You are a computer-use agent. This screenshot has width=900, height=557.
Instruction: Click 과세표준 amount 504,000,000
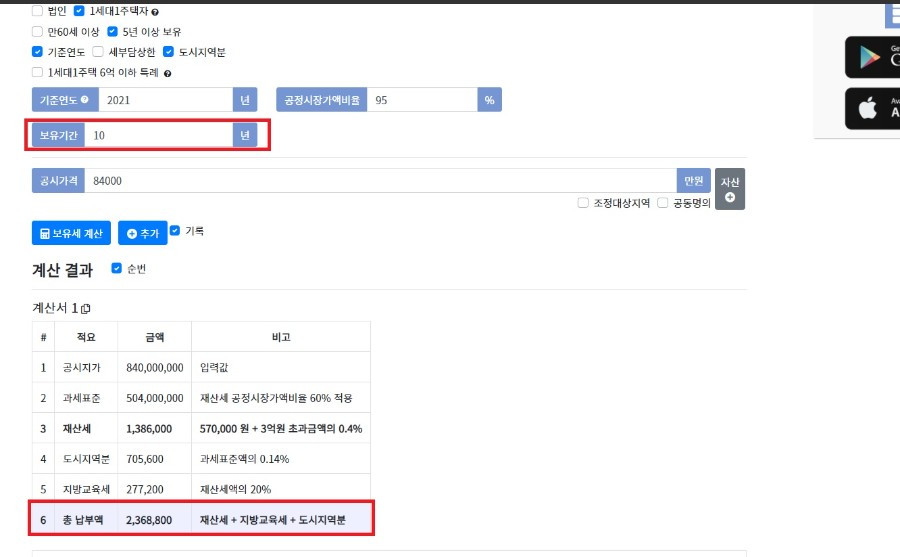[155, 398]
